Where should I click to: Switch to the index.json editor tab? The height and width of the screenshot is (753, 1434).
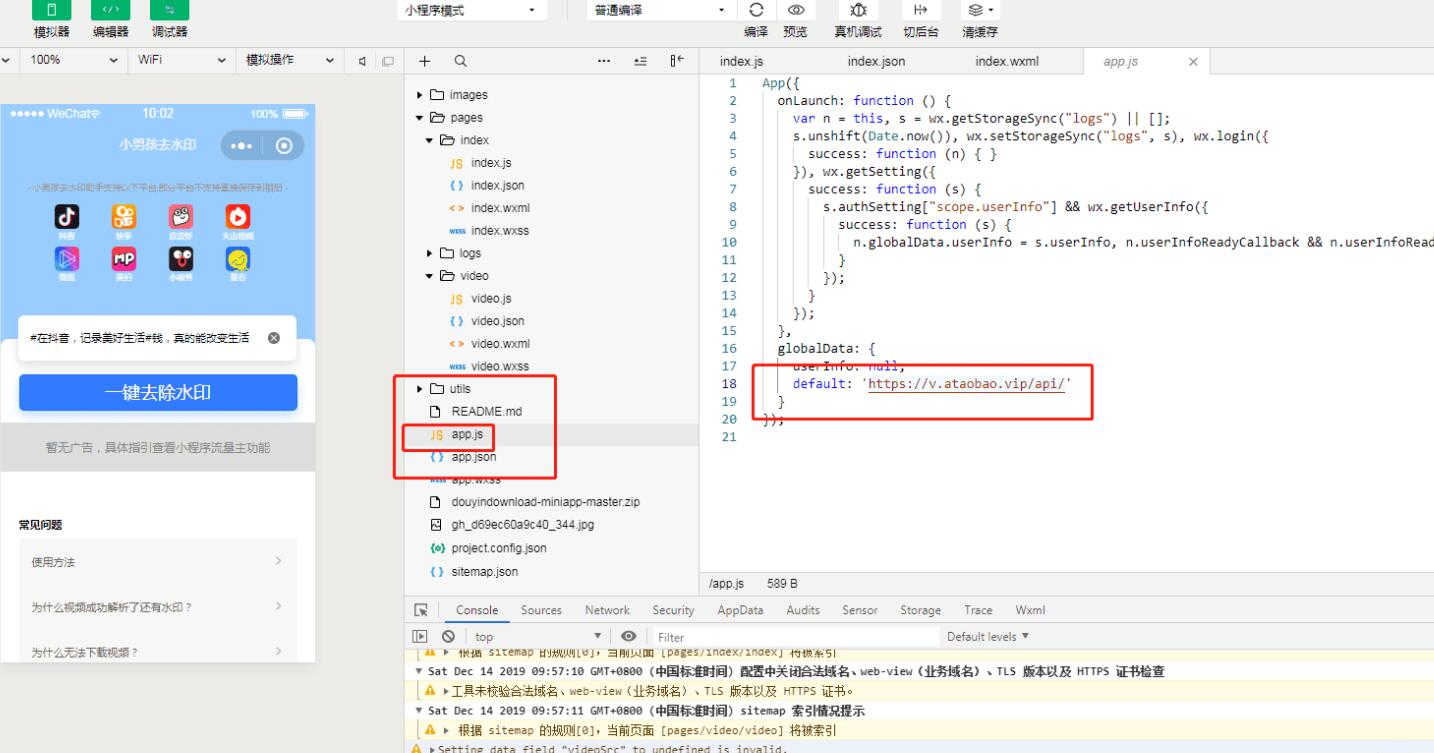[876, 62]
